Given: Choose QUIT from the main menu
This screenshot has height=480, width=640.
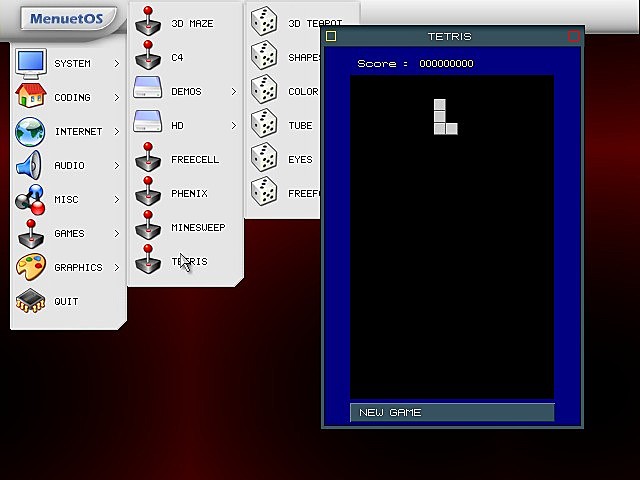Looking at the screenshot, I should coord(66,301).
